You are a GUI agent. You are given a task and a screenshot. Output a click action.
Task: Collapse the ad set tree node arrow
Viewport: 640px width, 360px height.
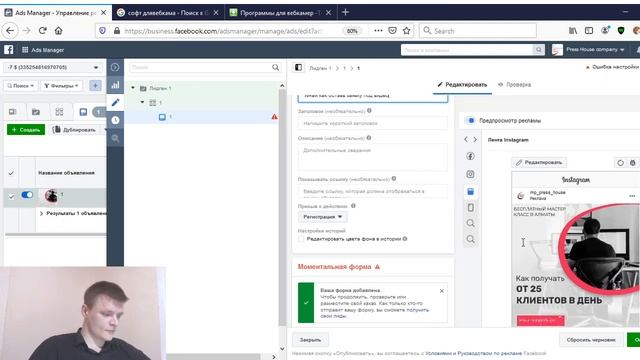(142, 102)
